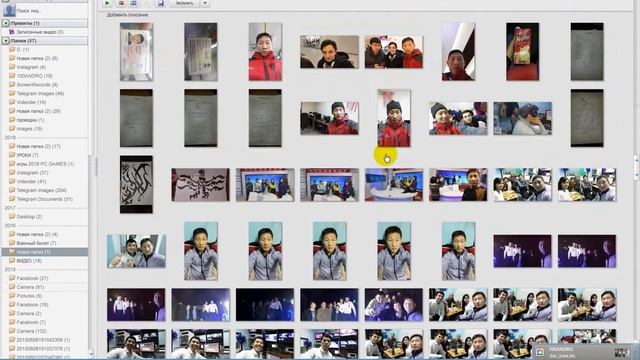640x360 pixels.
Task: Select the Новая папка (2) (17) folder
Action: point(38,146)
